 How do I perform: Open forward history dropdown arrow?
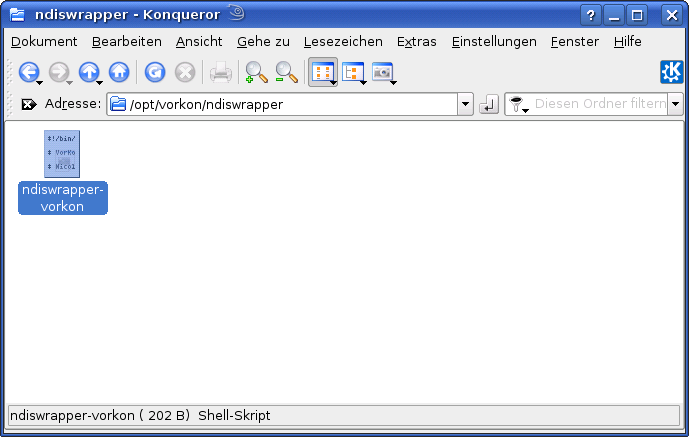69,83
